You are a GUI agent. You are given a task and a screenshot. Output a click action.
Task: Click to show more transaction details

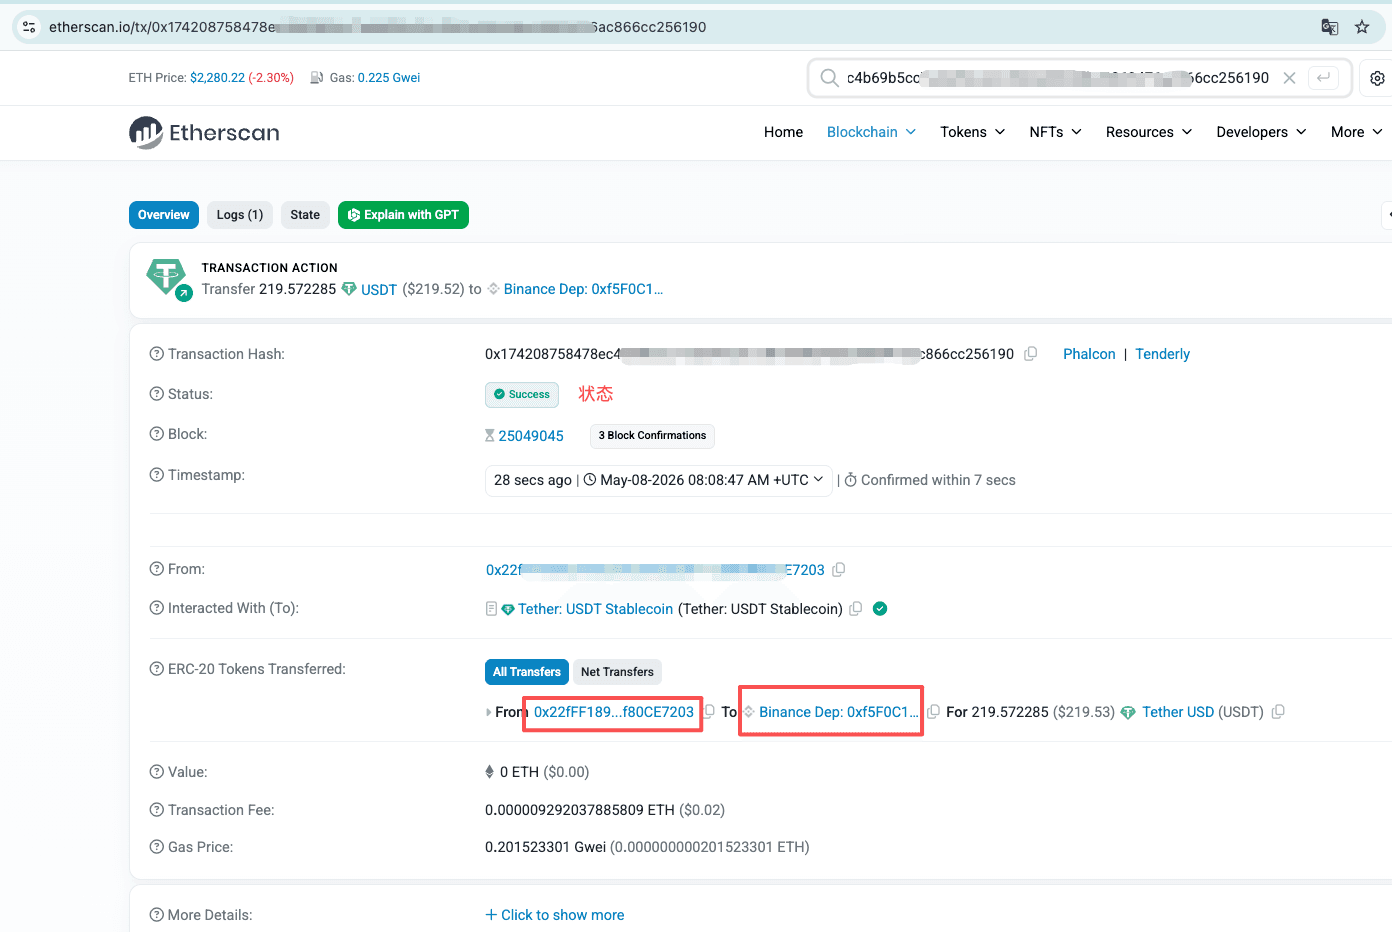pos(555,915)
